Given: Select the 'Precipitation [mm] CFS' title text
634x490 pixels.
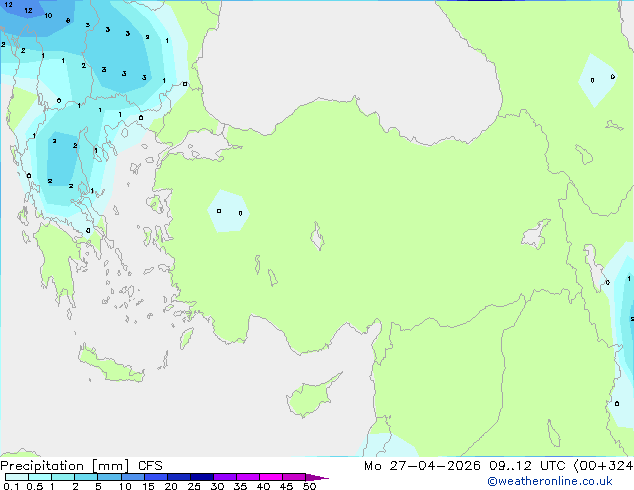Looking at the screenshot, I should pyautogui.click(x=81, y=466).
